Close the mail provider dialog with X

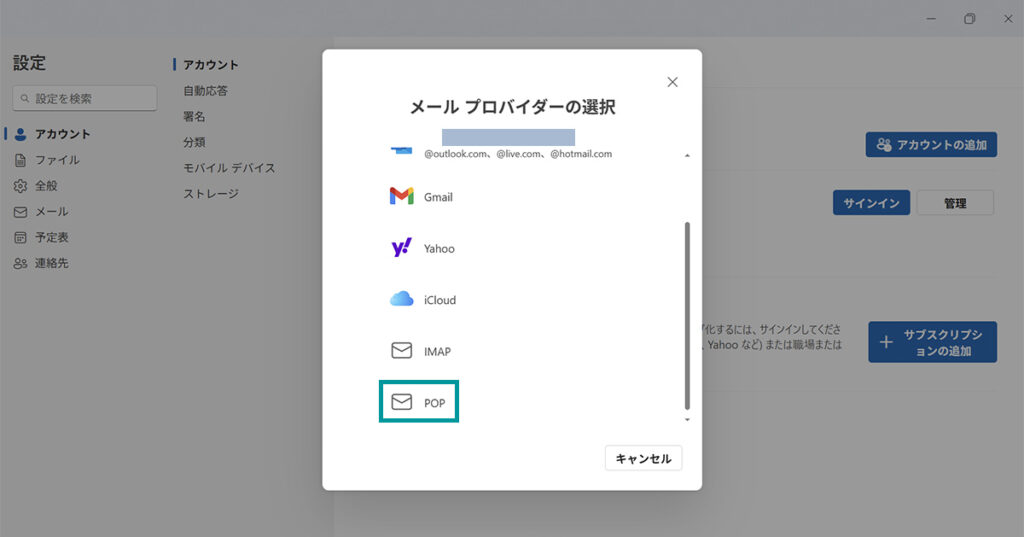point(672,82)
